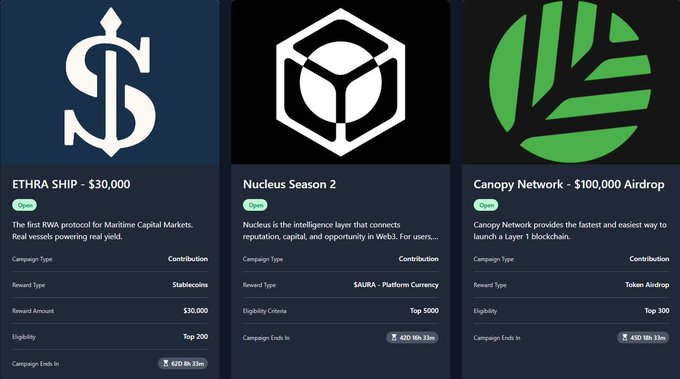Click Campaign Type label on ETHRA SHIP card
This screenshot has width=680, height=379.
pyautogui.click(x=32, y=259)
